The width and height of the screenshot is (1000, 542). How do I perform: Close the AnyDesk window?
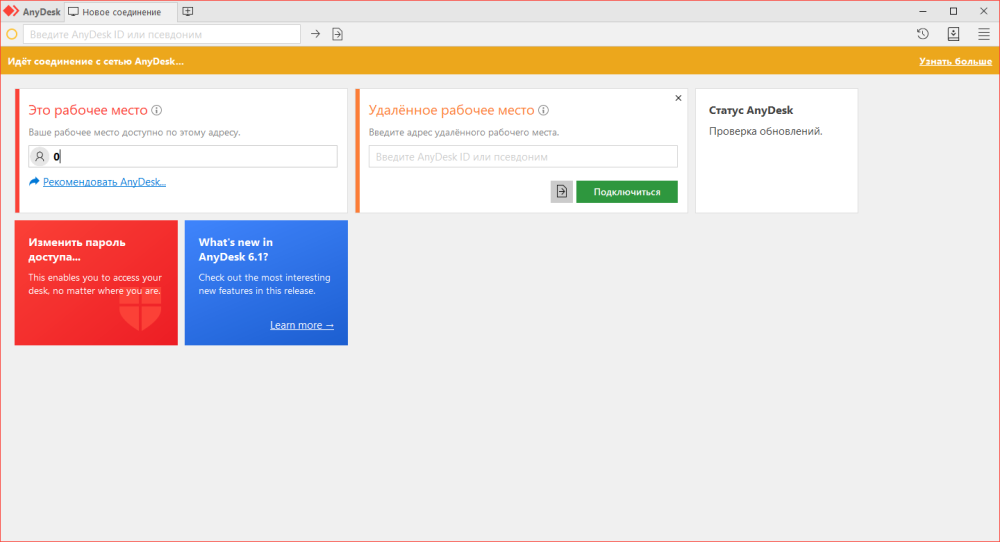(x=983, y=11)
